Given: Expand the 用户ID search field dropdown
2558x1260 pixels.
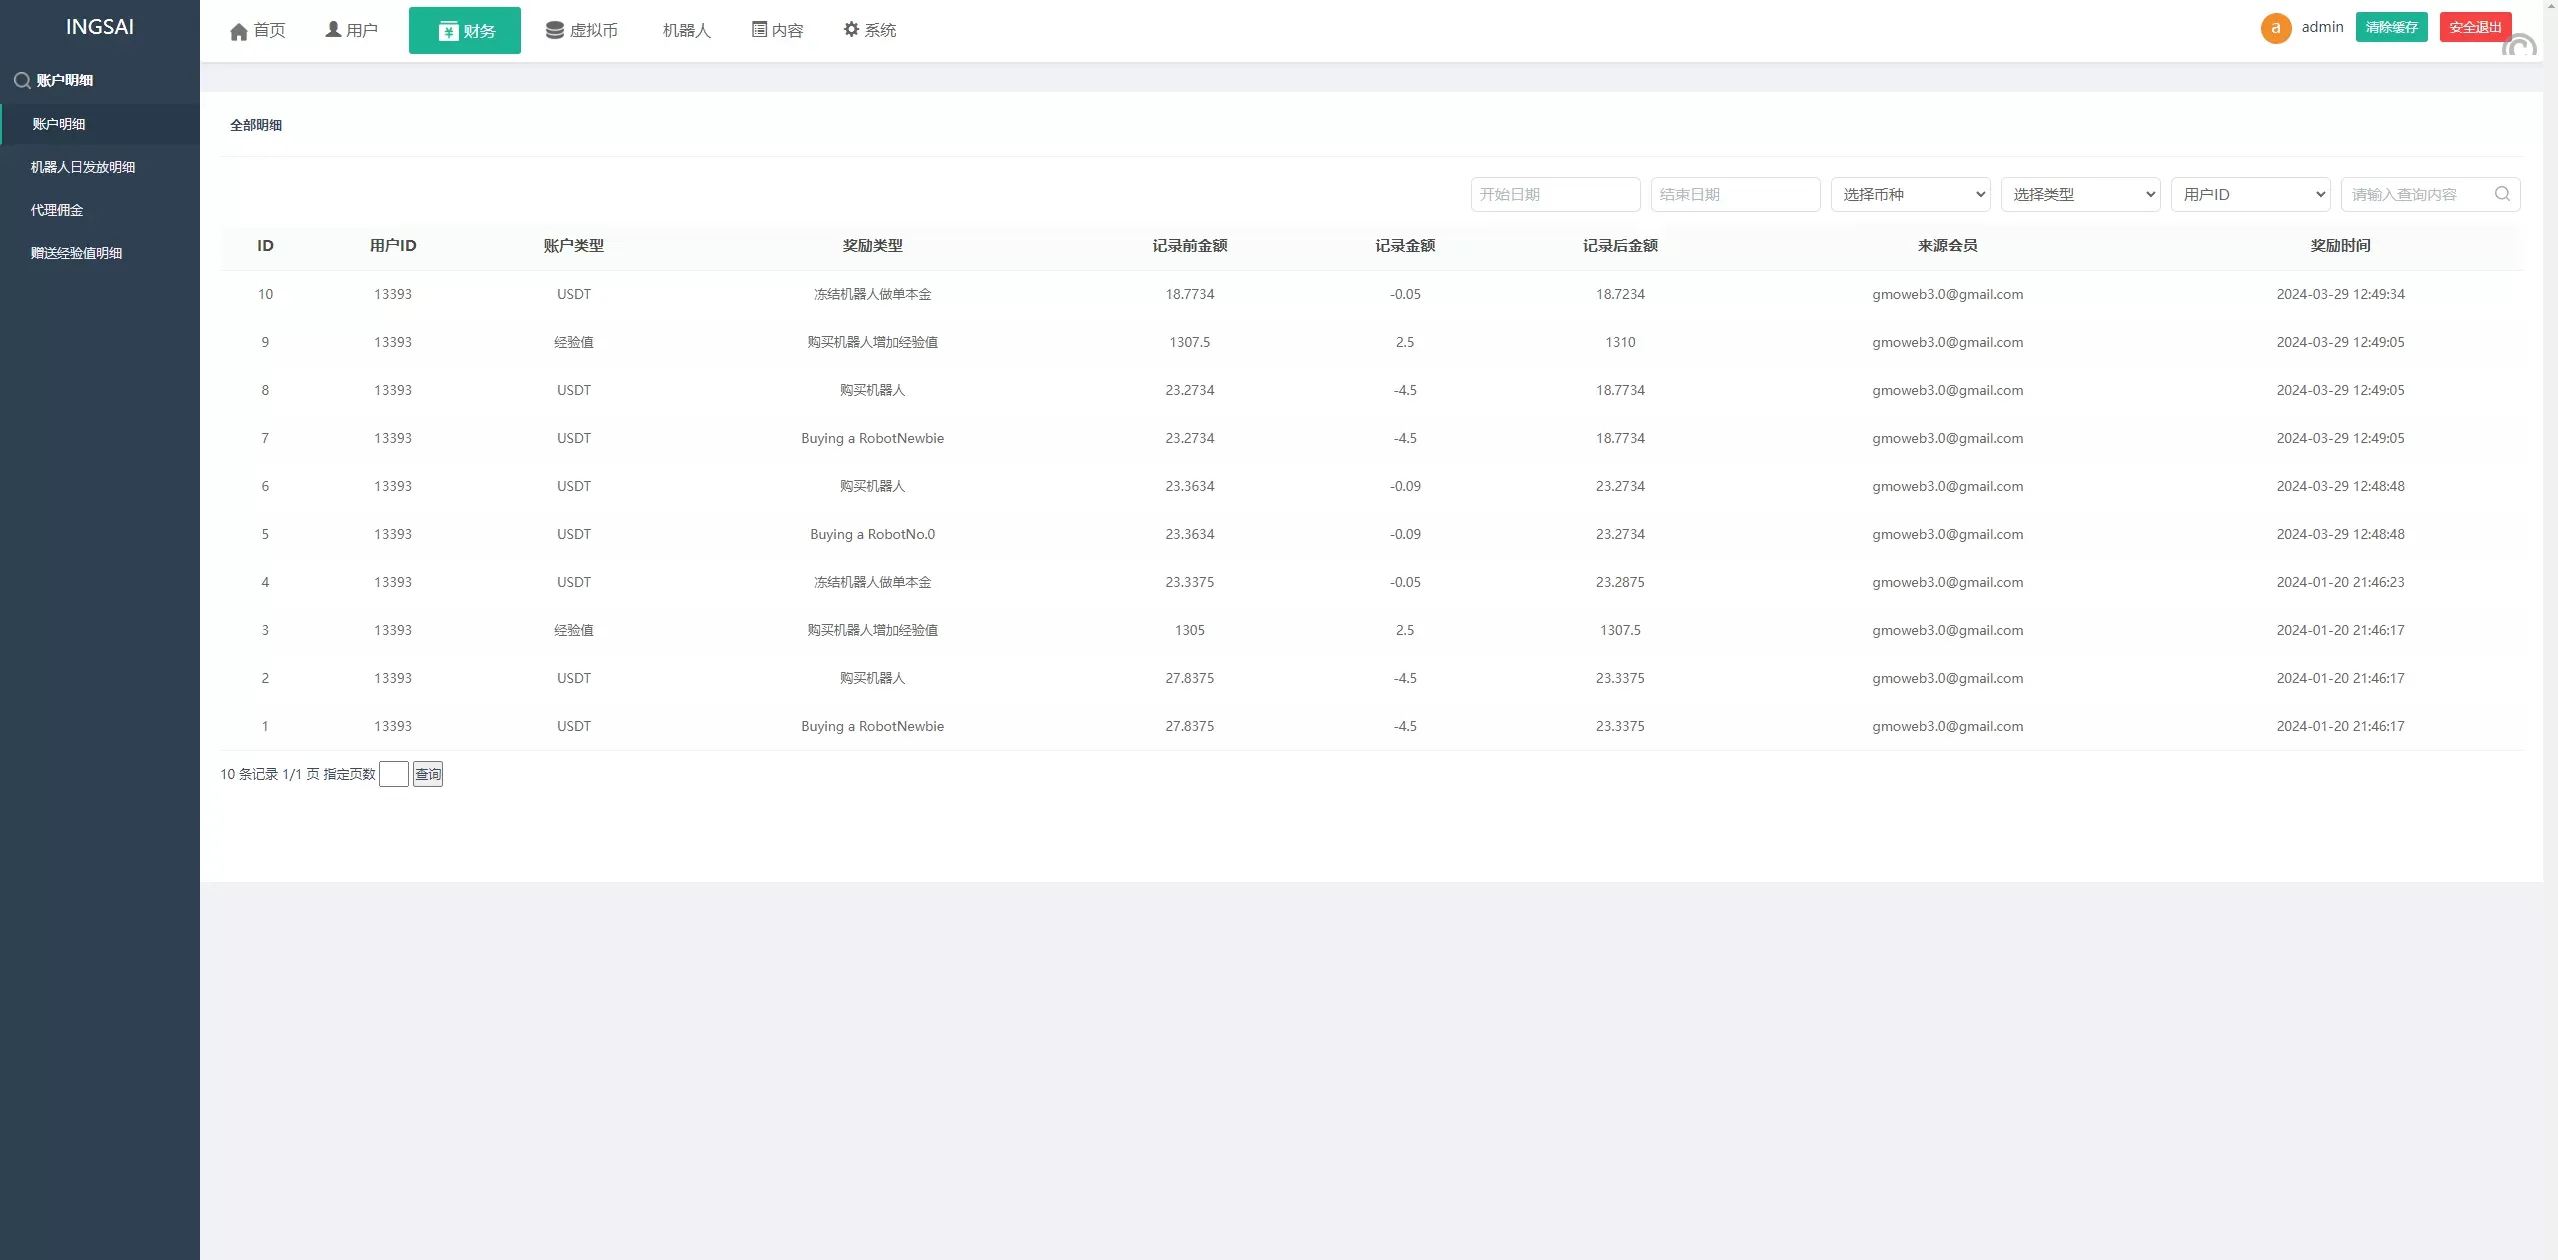Looking at the screenshot, I should [x=2250, y=195].
